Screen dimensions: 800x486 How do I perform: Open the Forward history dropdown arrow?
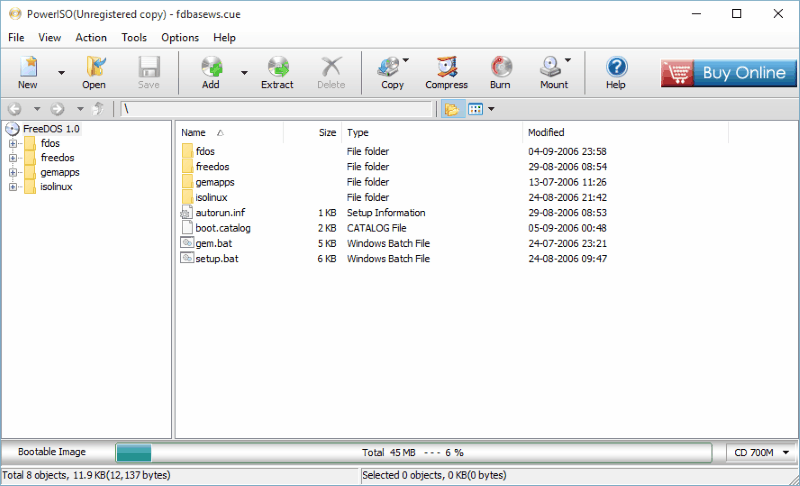[80, 109]
